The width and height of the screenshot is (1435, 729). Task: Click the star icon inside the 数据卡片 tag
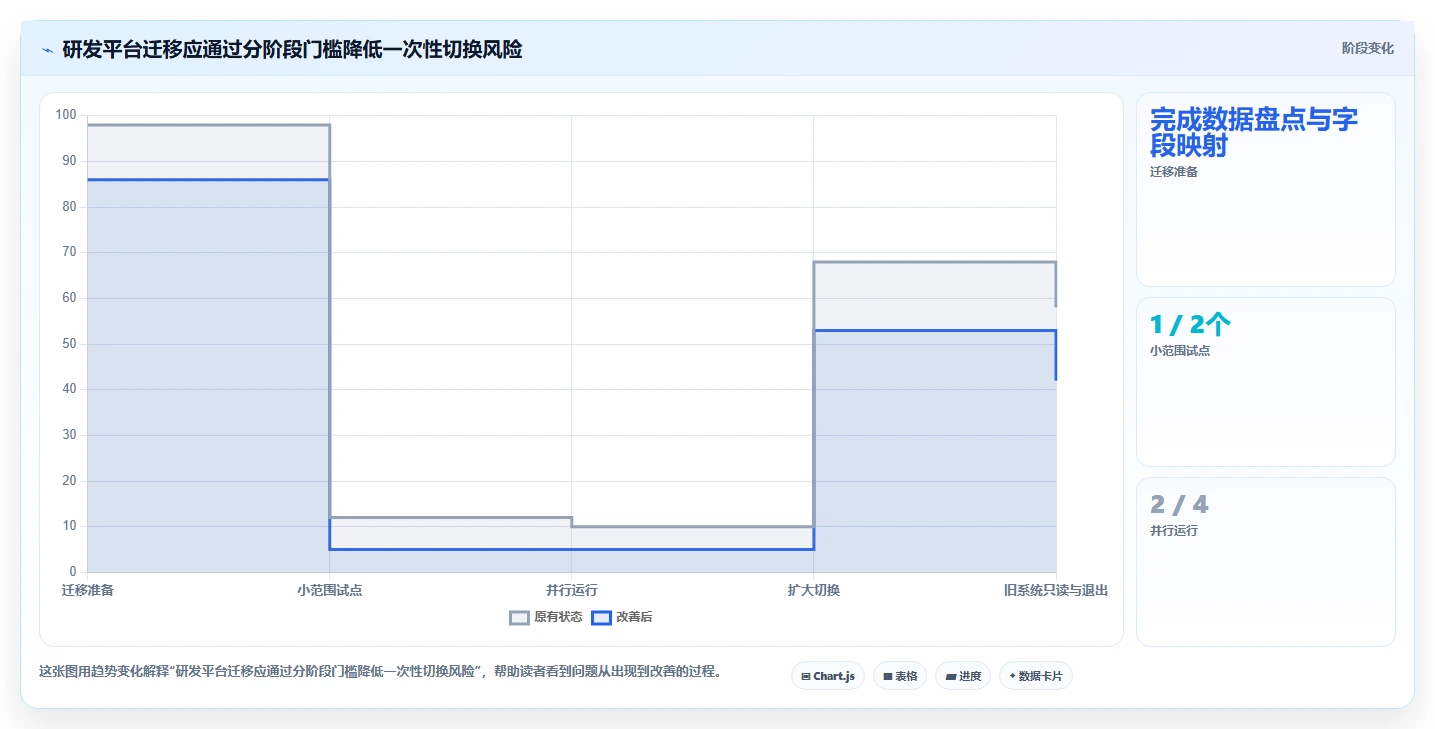click(x=1012, y=676)
